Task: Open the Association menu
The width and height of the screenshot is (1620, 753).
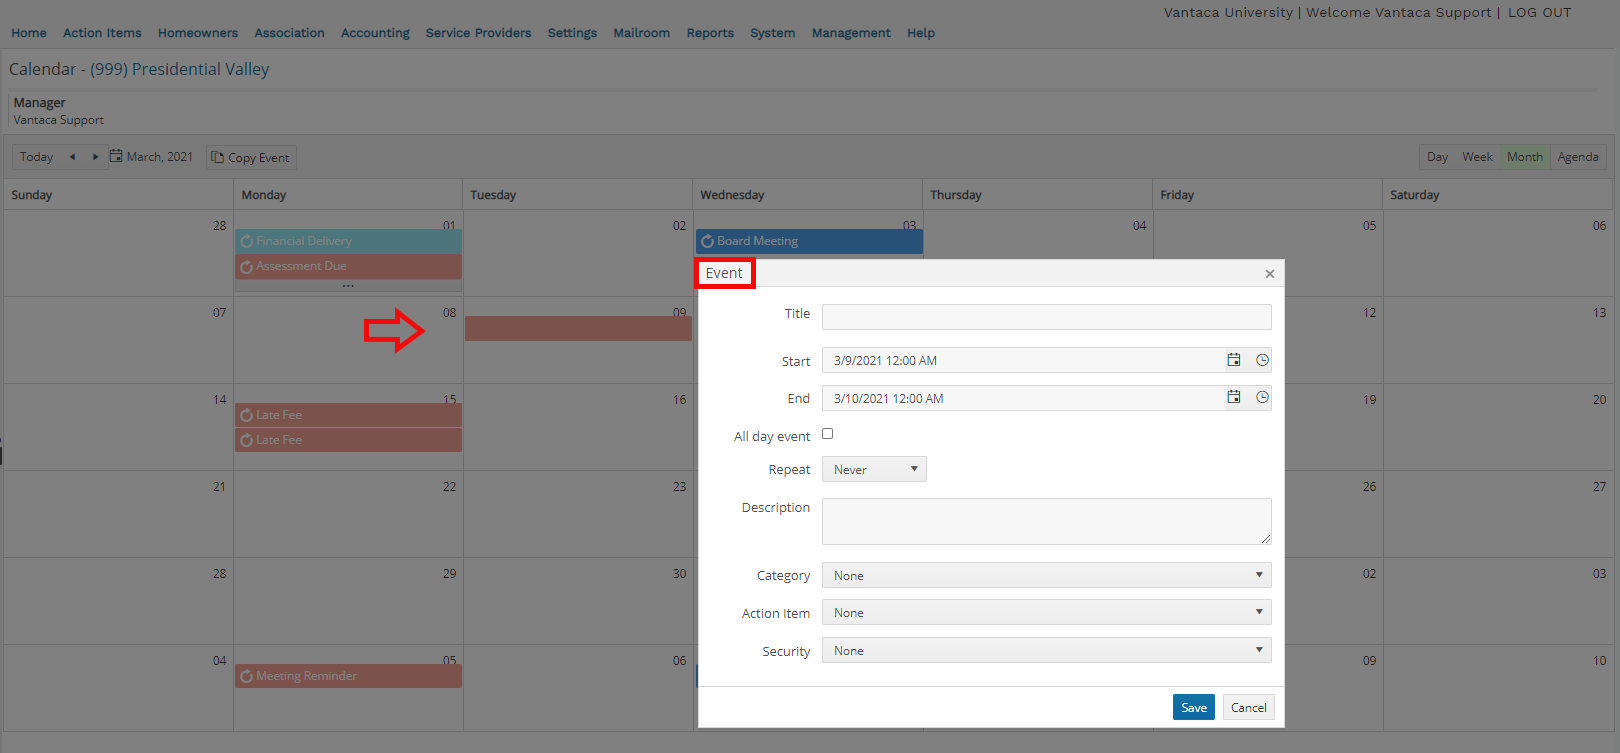Action: [x=289, y=33]
